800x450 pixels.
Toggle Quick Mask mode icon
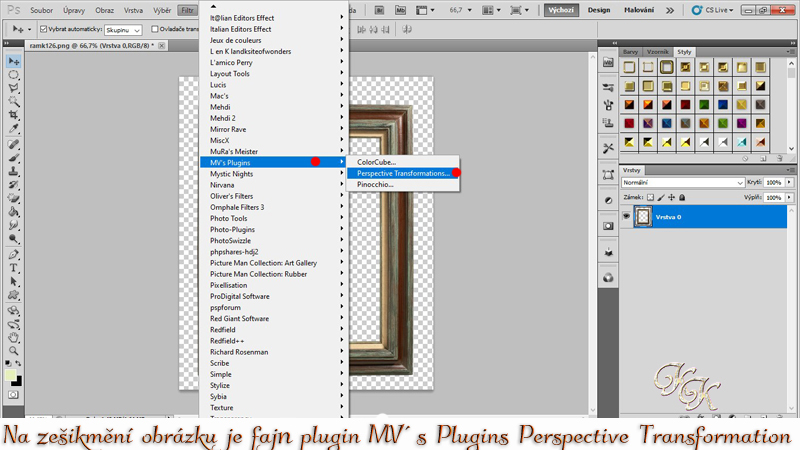click(13, 395)
